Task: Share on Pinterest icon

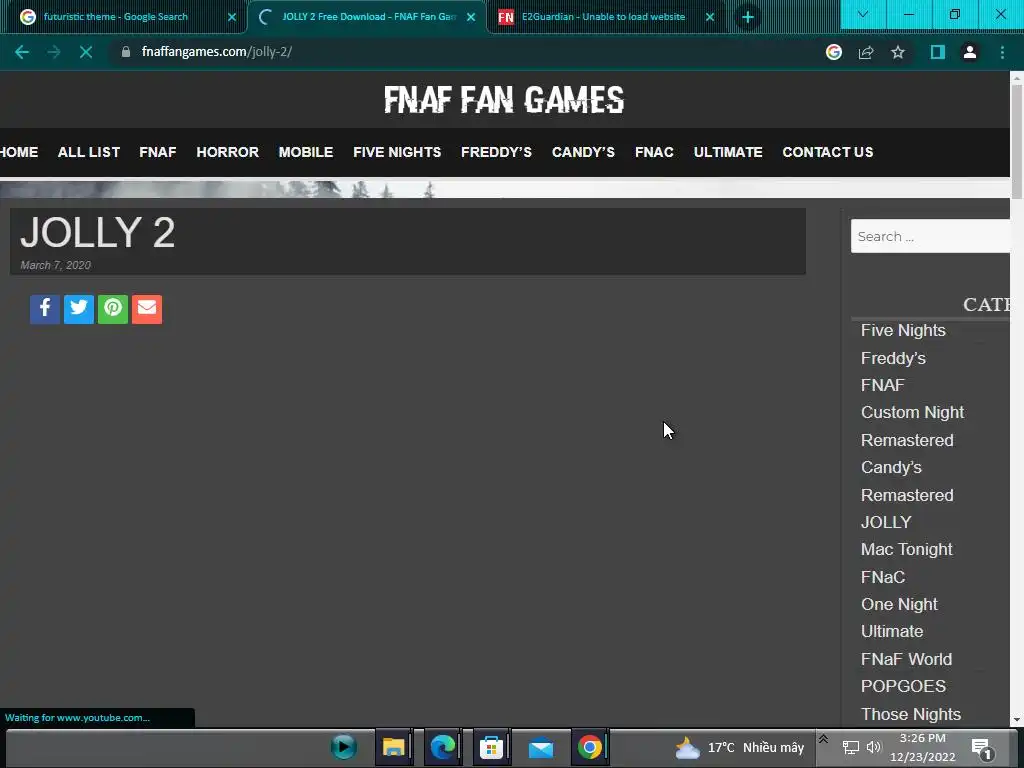Action: pos(113,309)
